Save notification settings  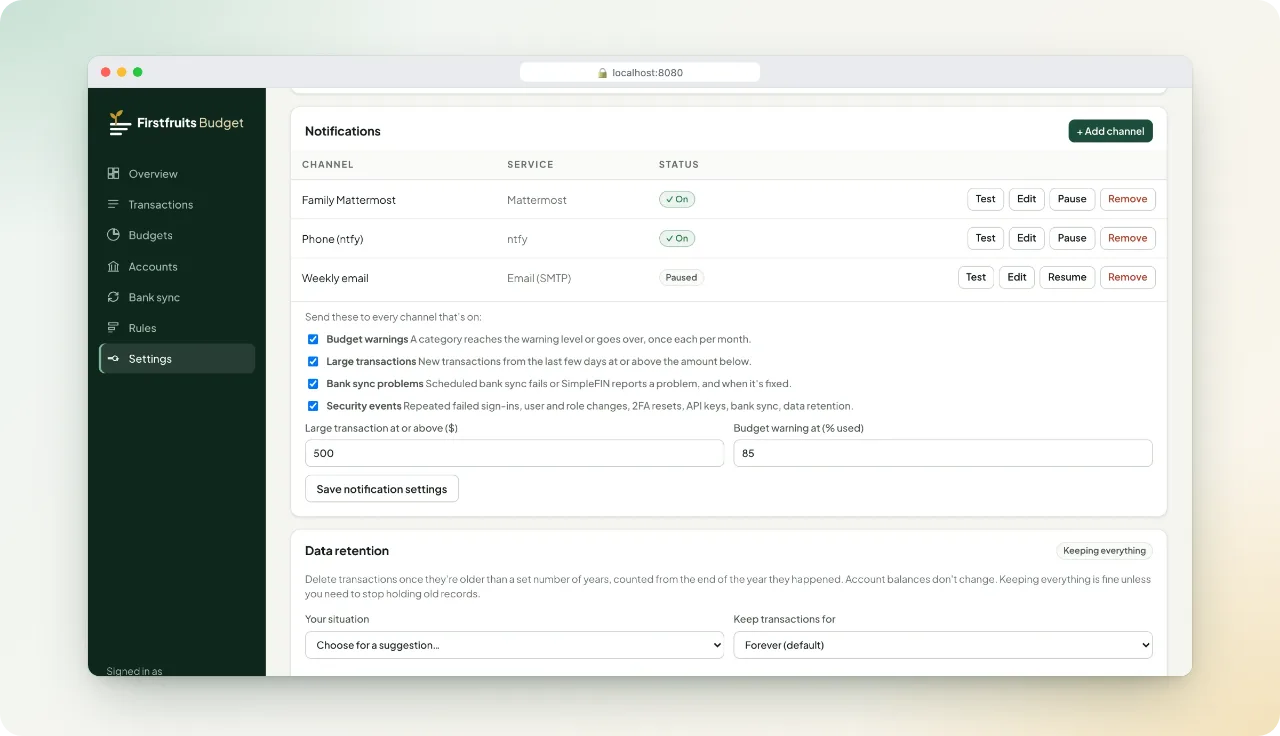tap(382, 489)
